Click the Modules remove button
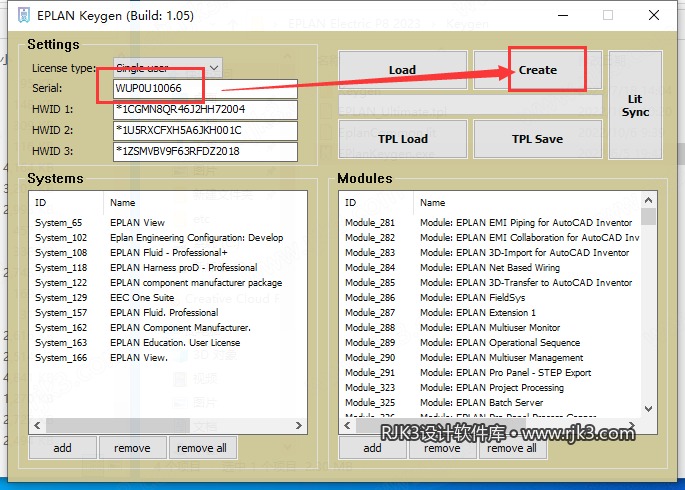This screenshot has width=685, height=490. tap(442, 448)
